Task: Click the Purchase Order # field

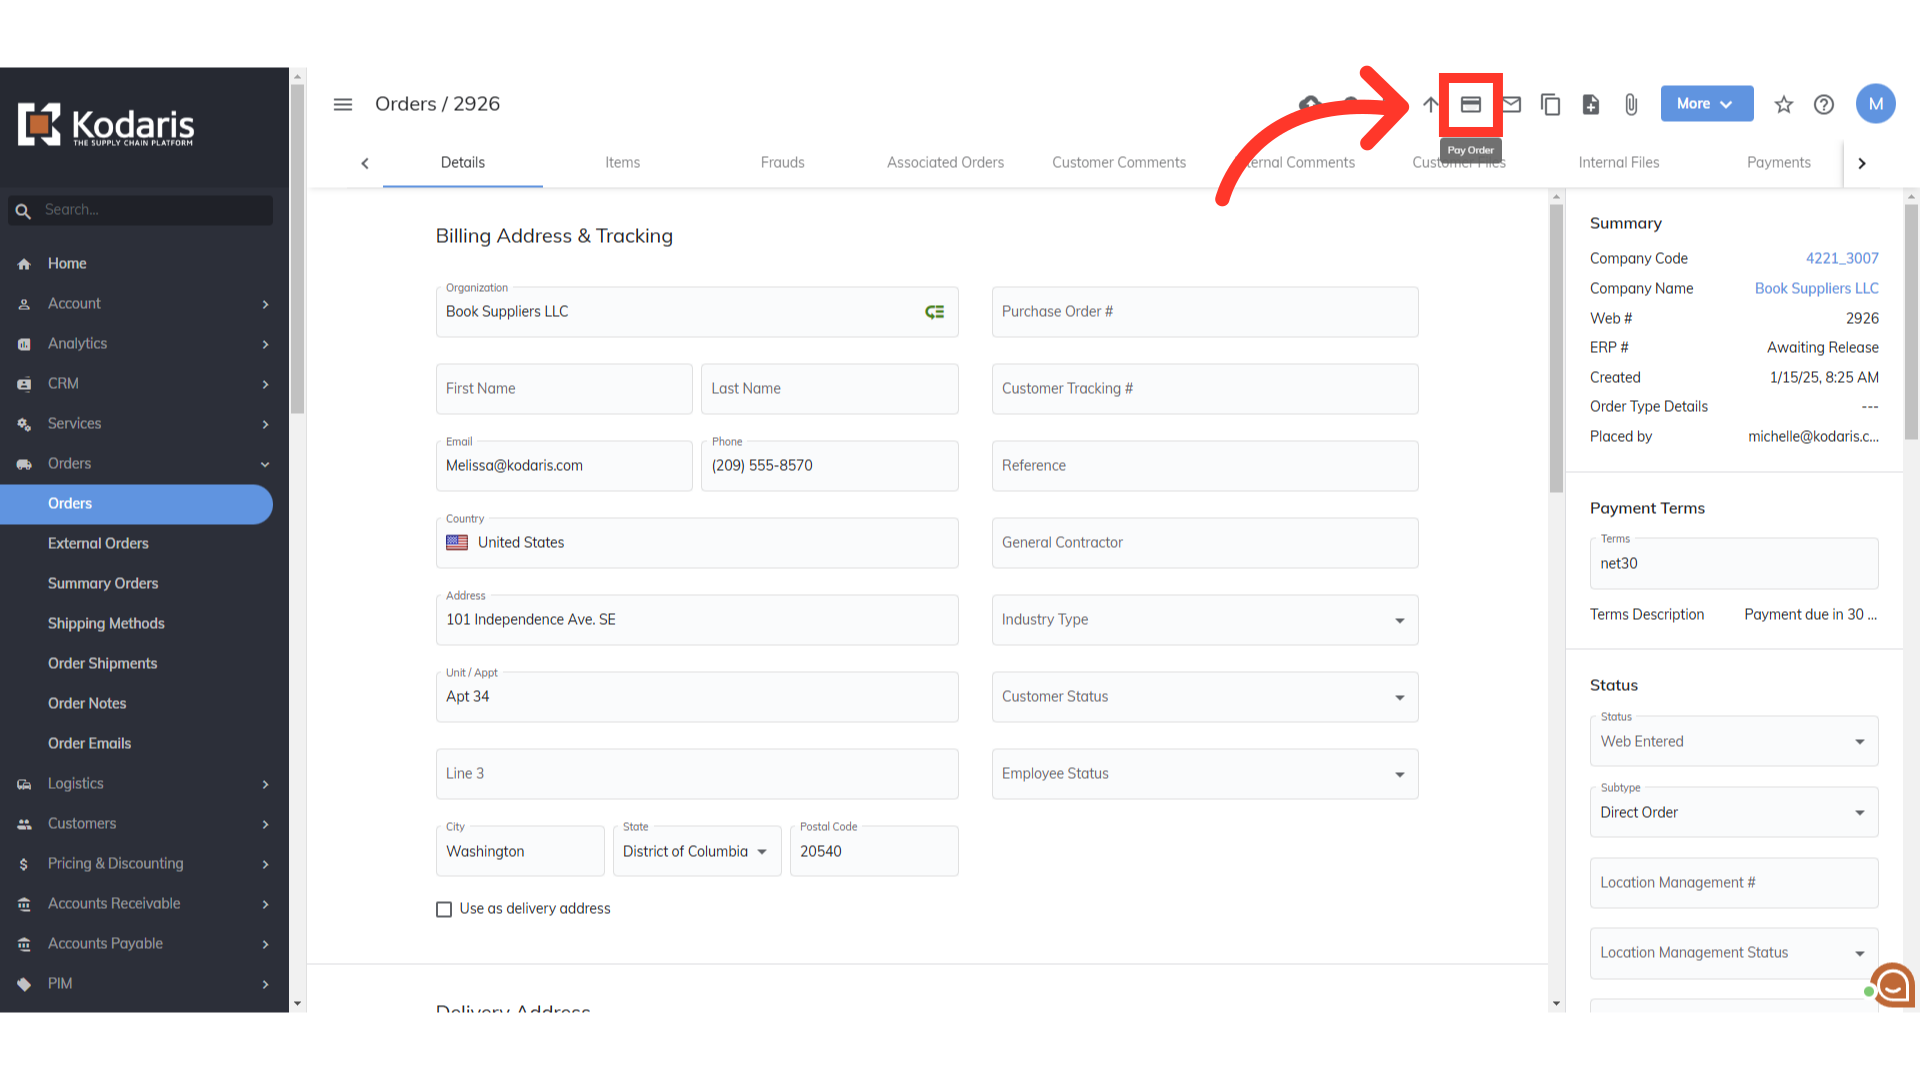Action: pyautogui.click(x=1204, y=312)
